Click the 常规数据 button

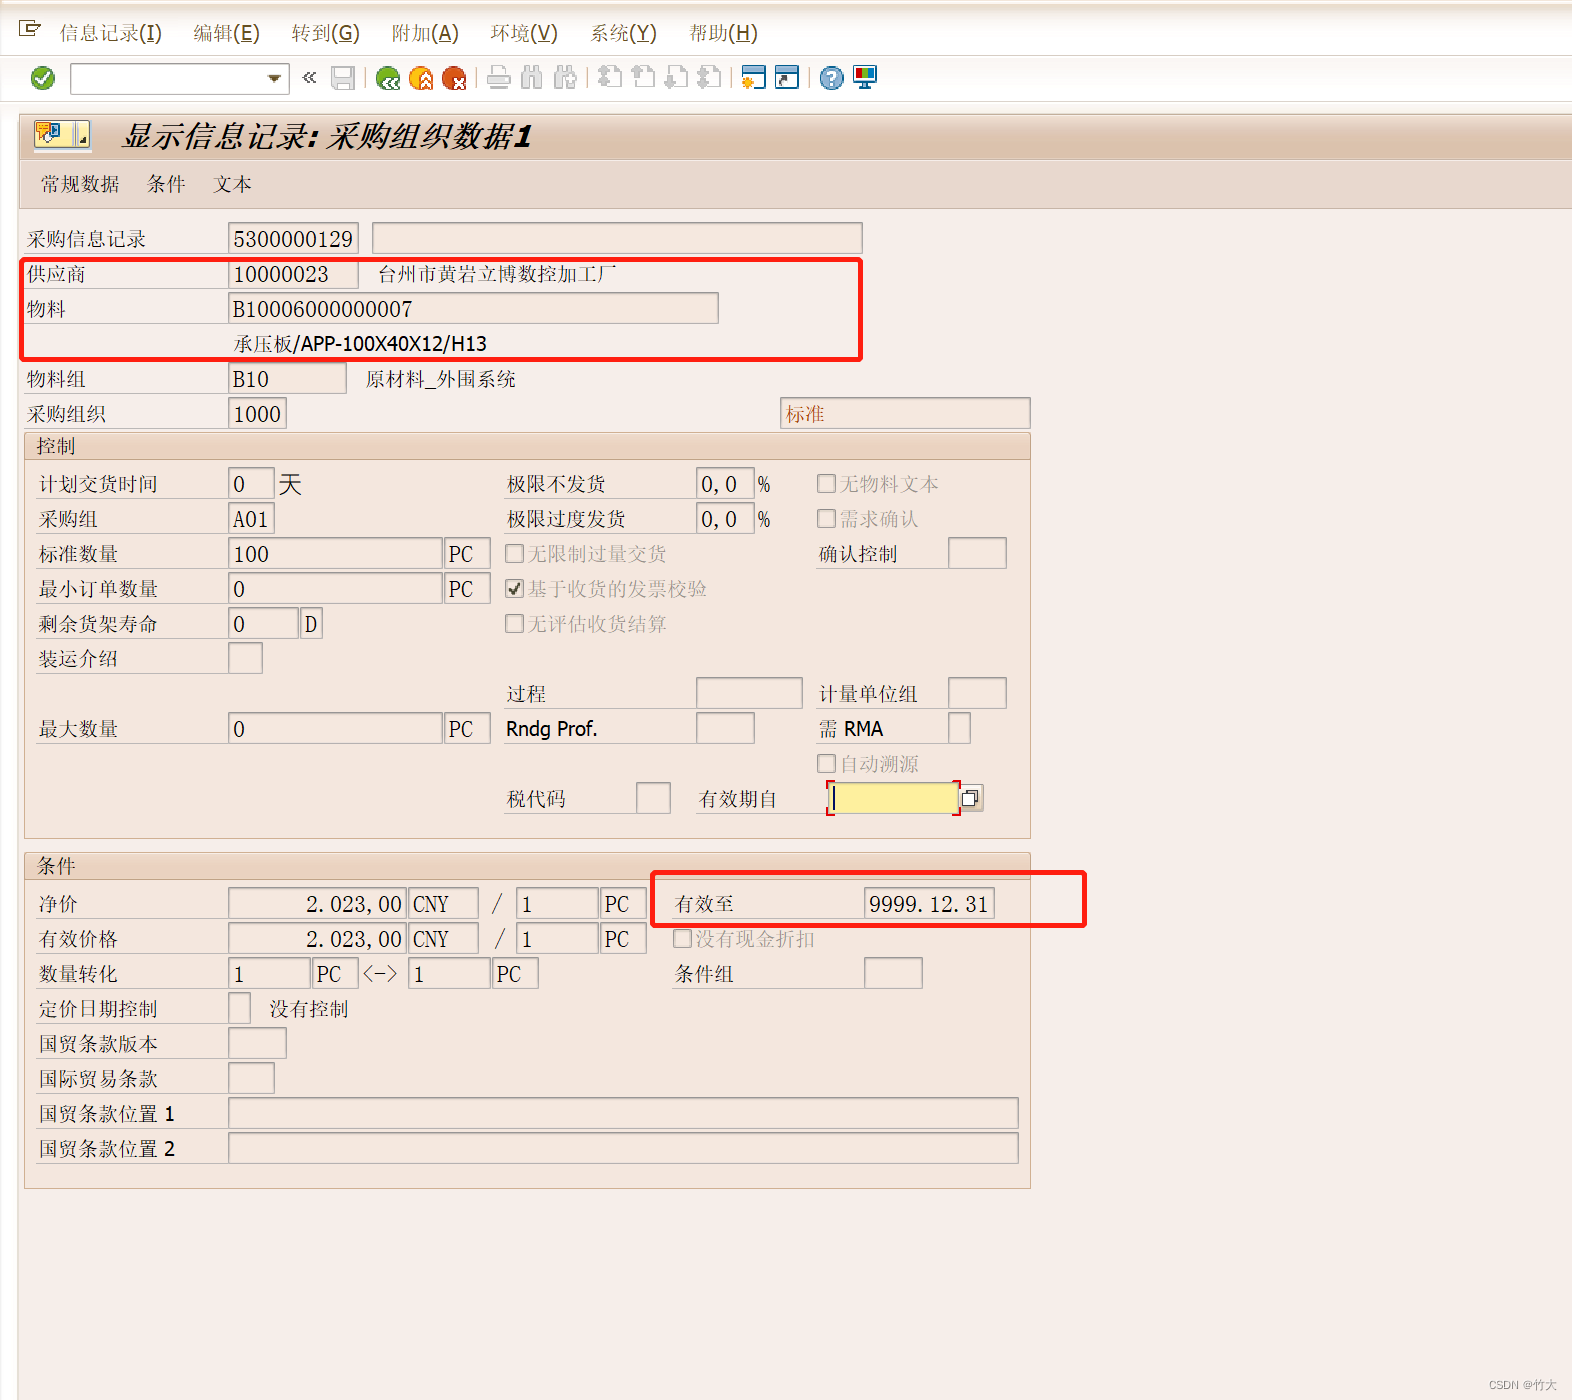coord(80,184)
